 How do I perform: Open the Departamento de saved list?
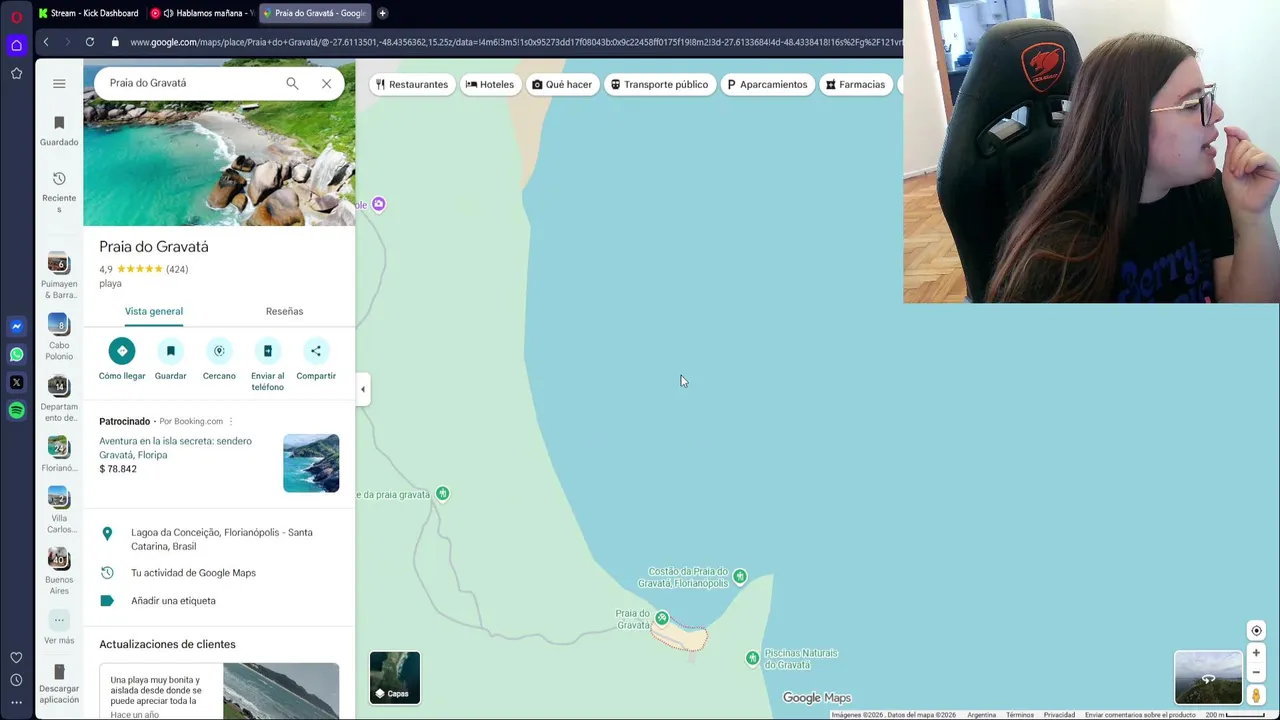click(x=59, y=399)
